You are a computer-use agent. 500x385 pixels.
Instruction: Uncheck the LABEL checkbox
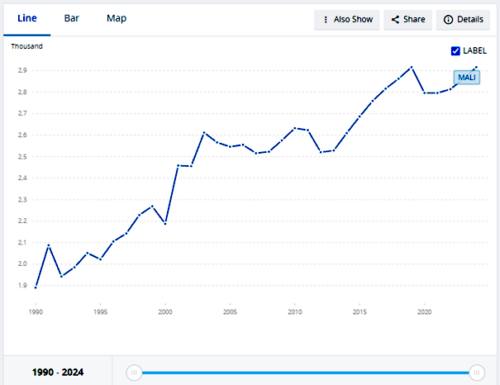455,51
